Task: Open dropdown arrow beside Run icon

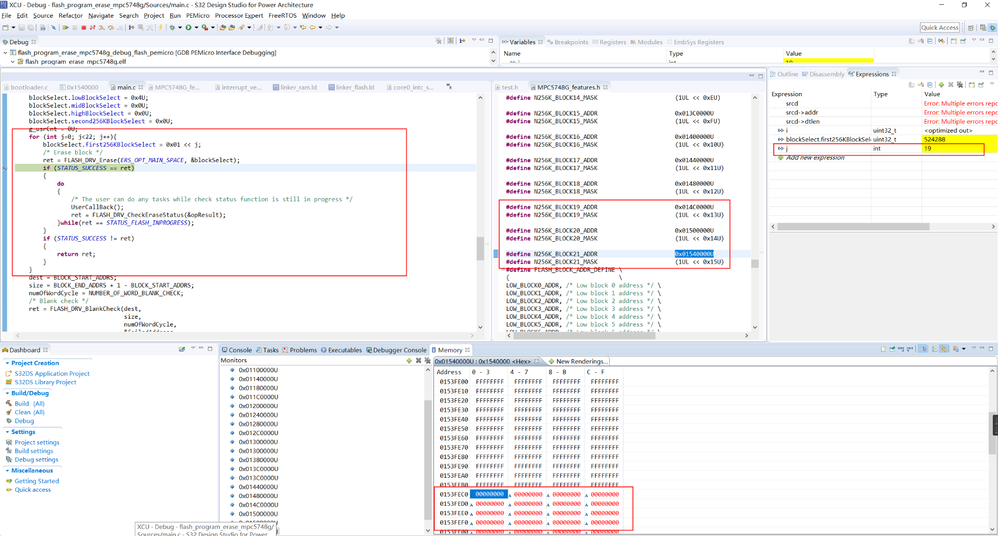Action: [x=196, y=27]
